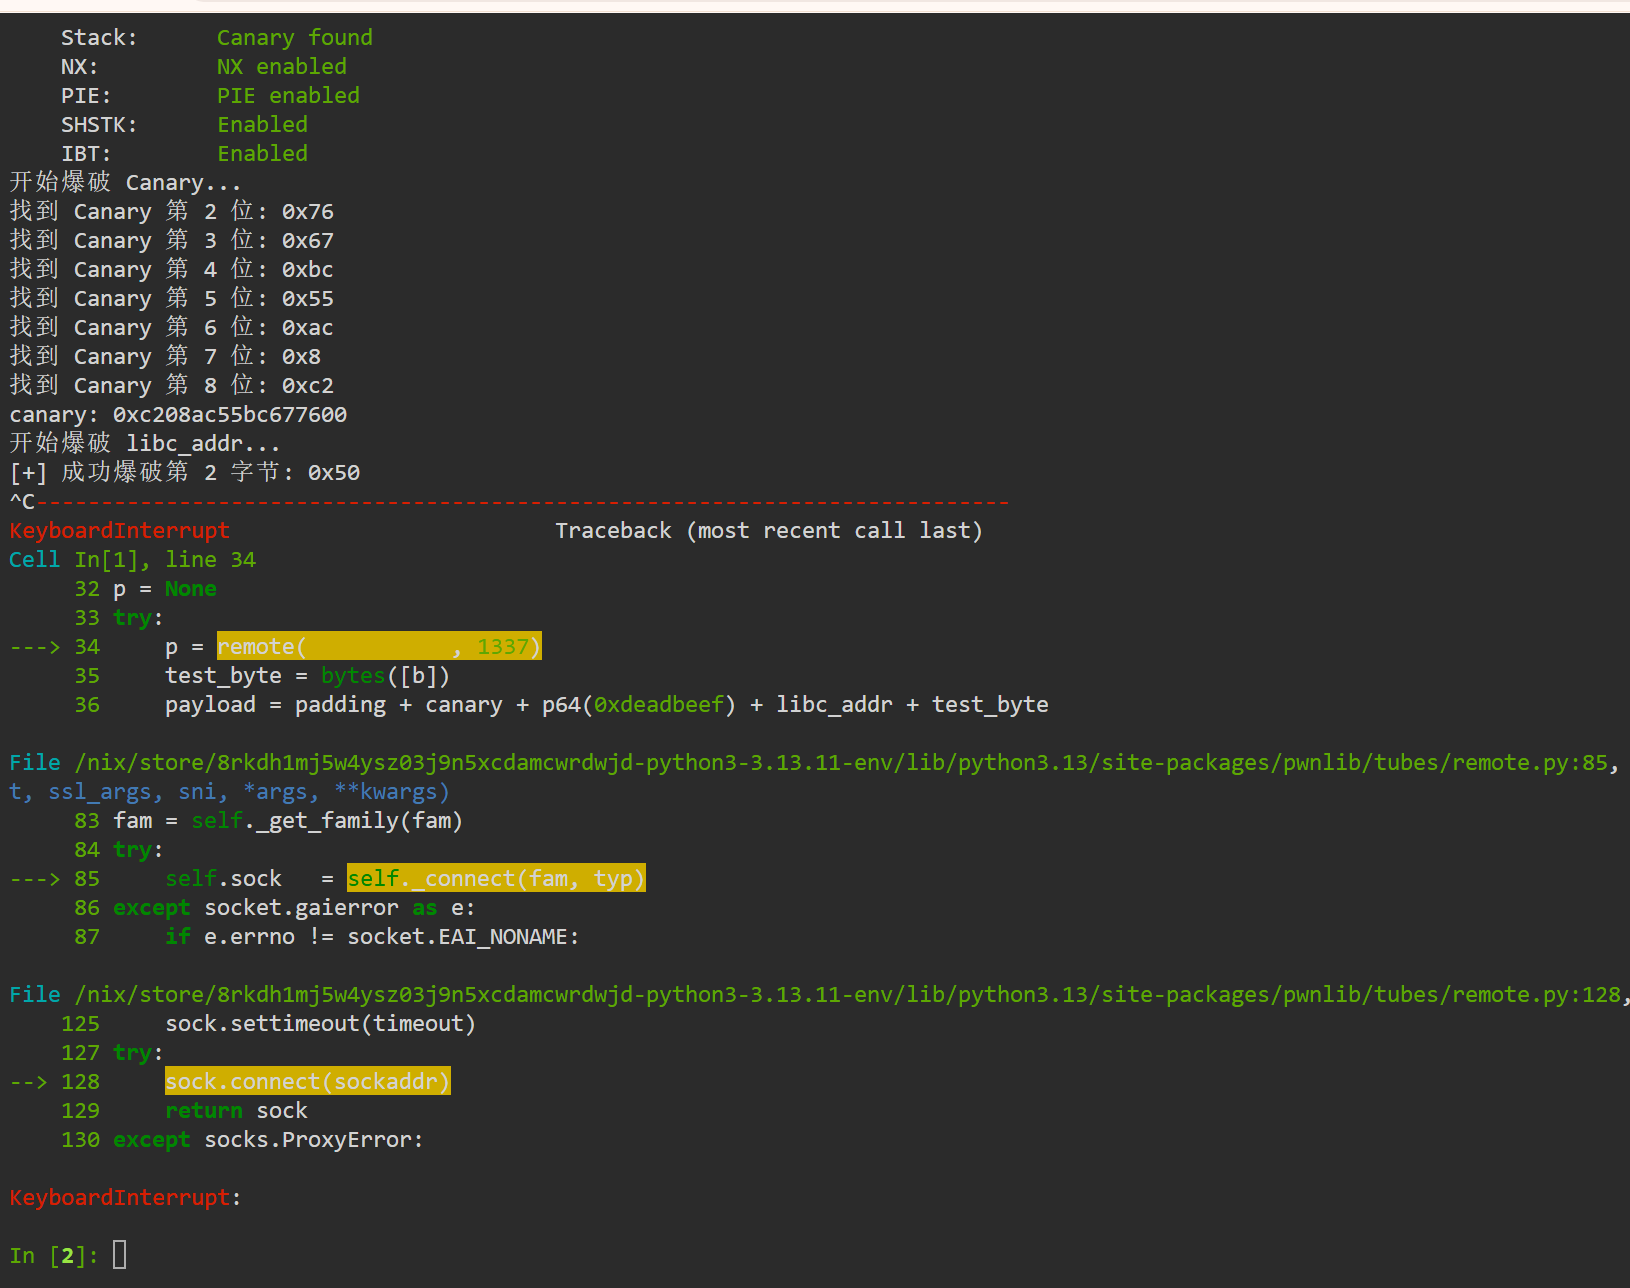Click the Canary byte 8 value 0xc2
Image resolution: width=1630 pixels, height=1288 pixels.
[308, 386]
